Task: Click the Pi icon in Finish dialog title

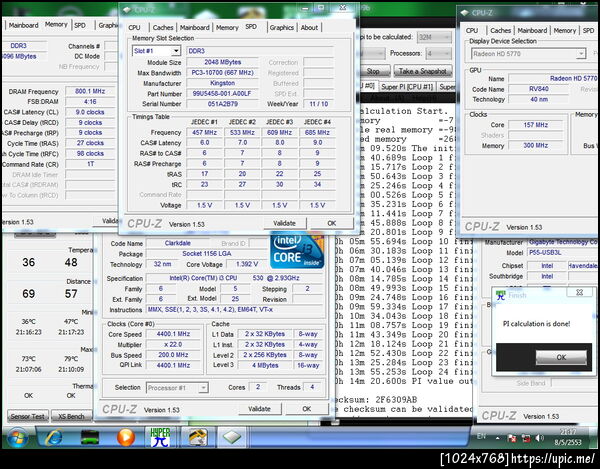Action: 501,295
